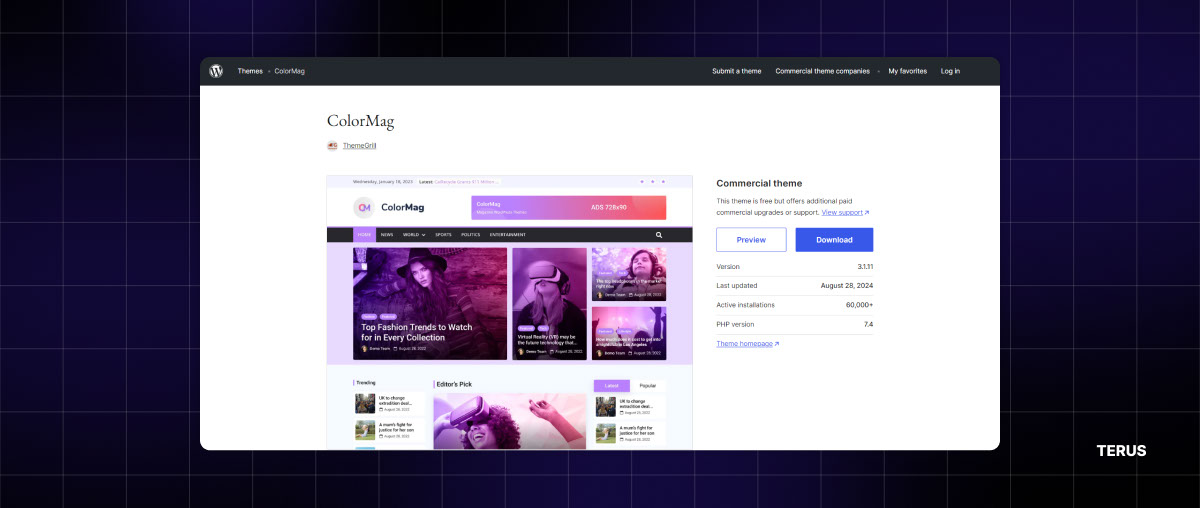Click the WordPress logo in the header
The width and height of the screenshot is (1200, 508).
[x=216, y=71]
